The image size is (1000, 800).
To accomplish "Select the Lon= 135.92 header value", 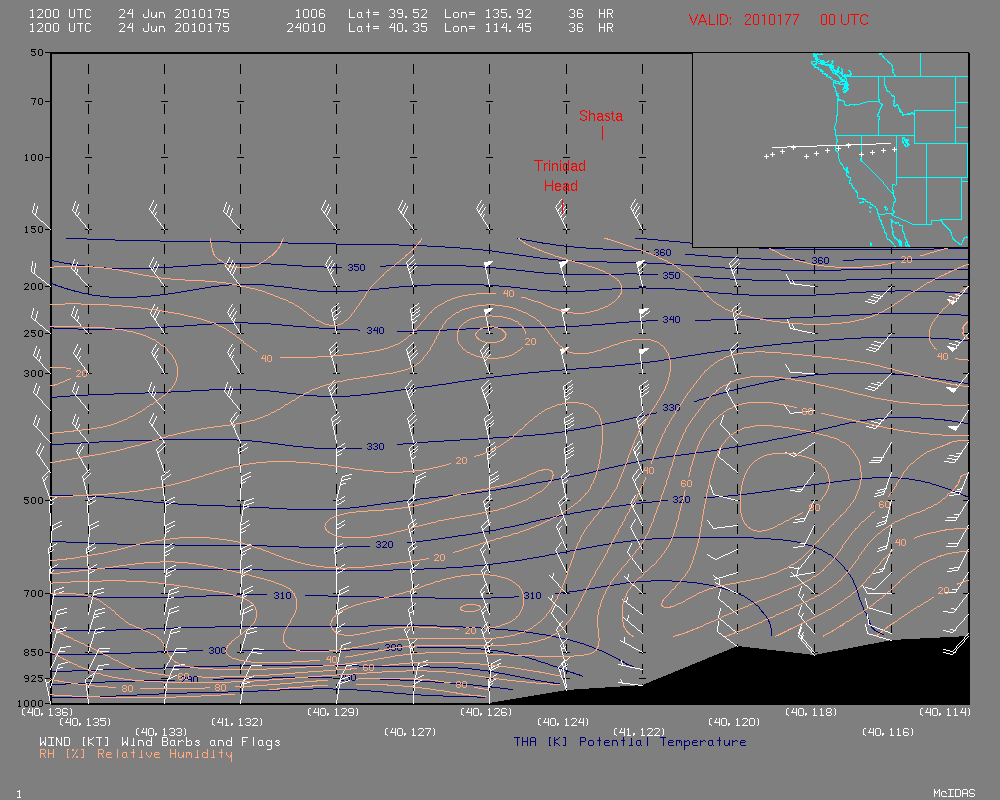I will click(x=488, y=14).
